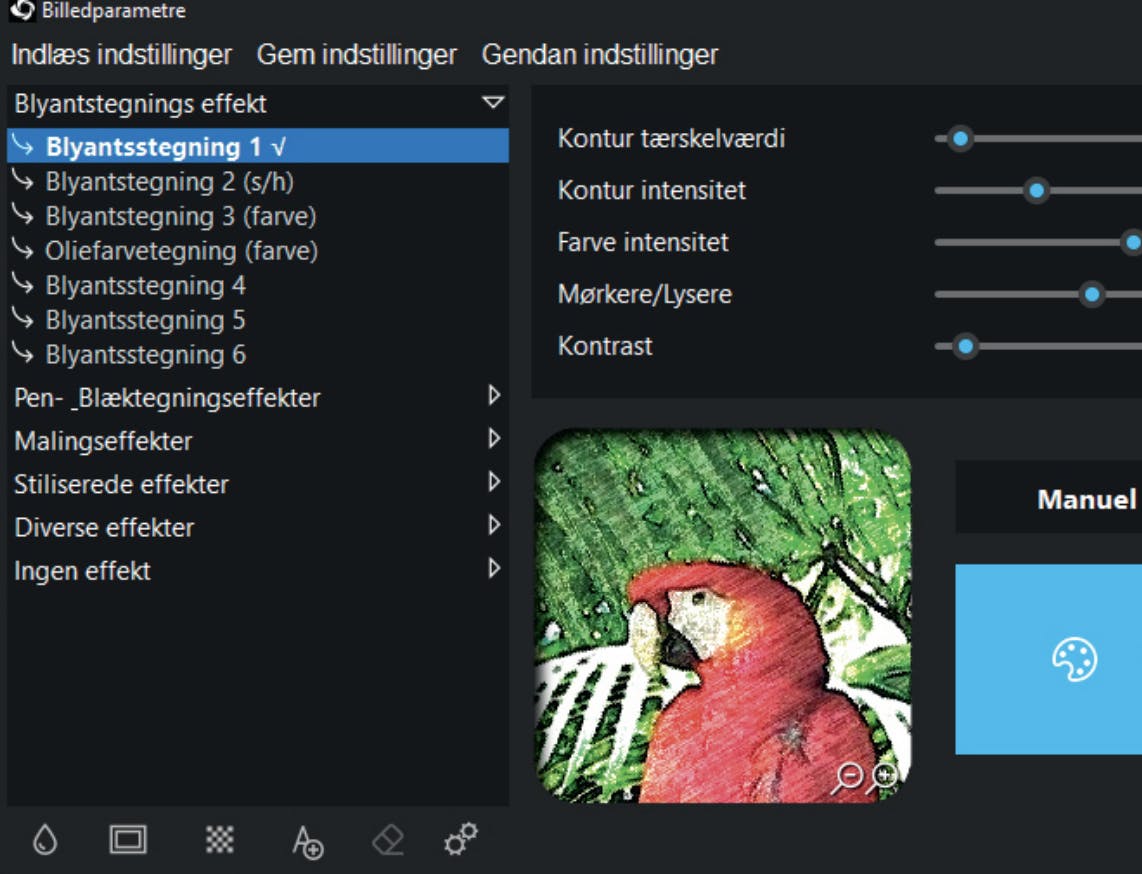Open Gendan indstillinger menu
The width and height of the screenshot is (1142, 874).
click(600, 55)
